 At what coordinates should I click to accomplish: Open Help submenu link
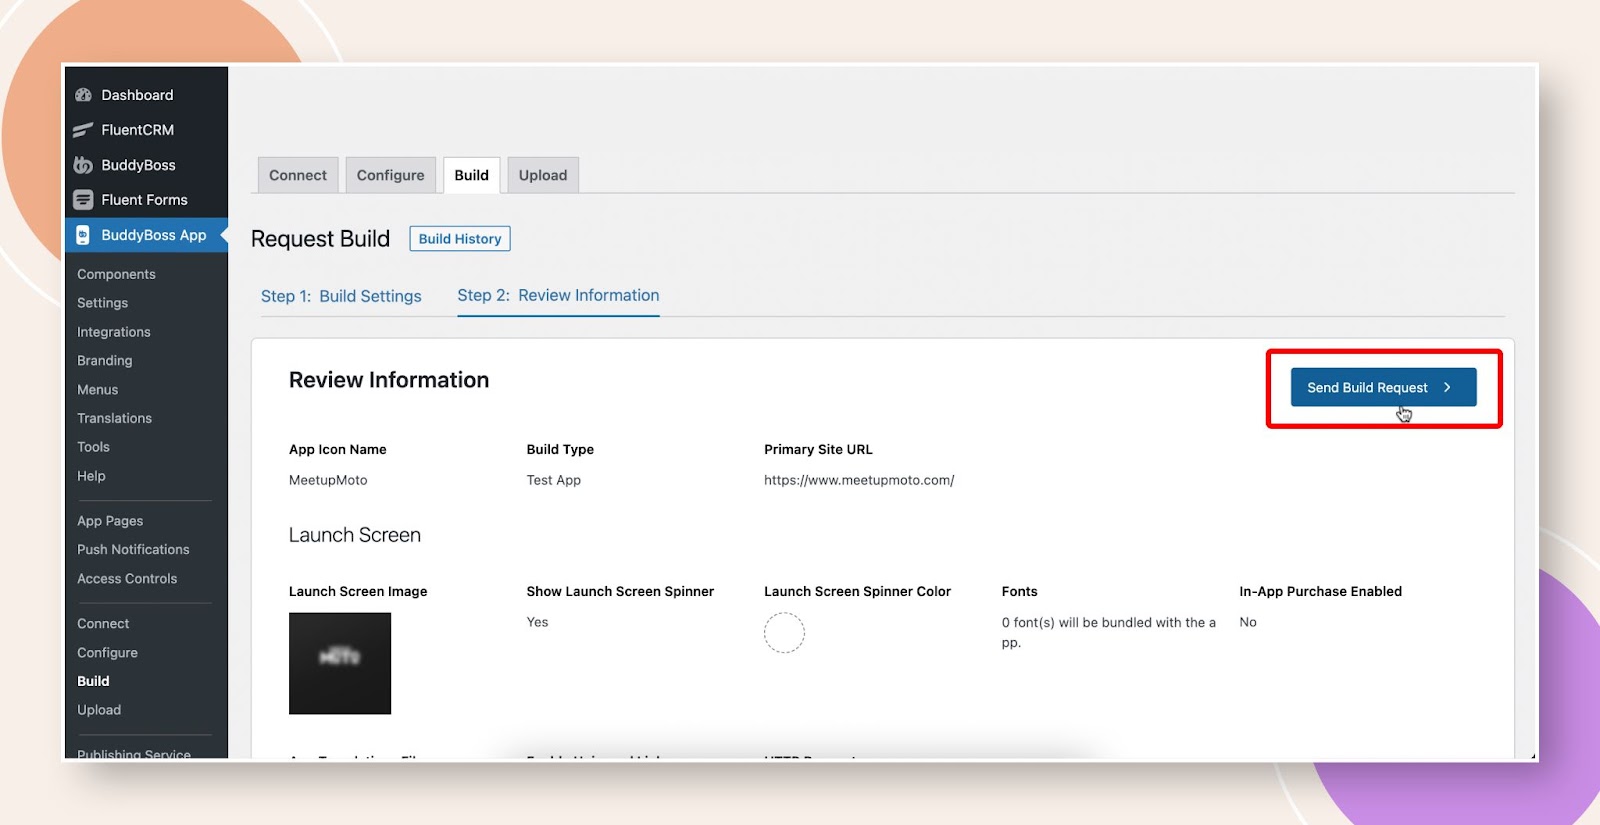tap(91, 476)
